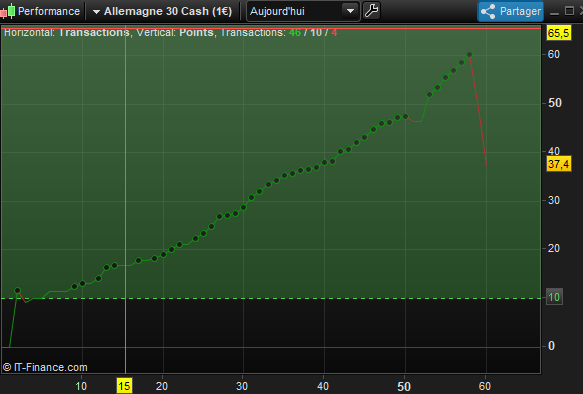Click the green 46 winning transactions count
This screenshot has width=583, height=394.
pyautogui.click(x=294, y=32)
